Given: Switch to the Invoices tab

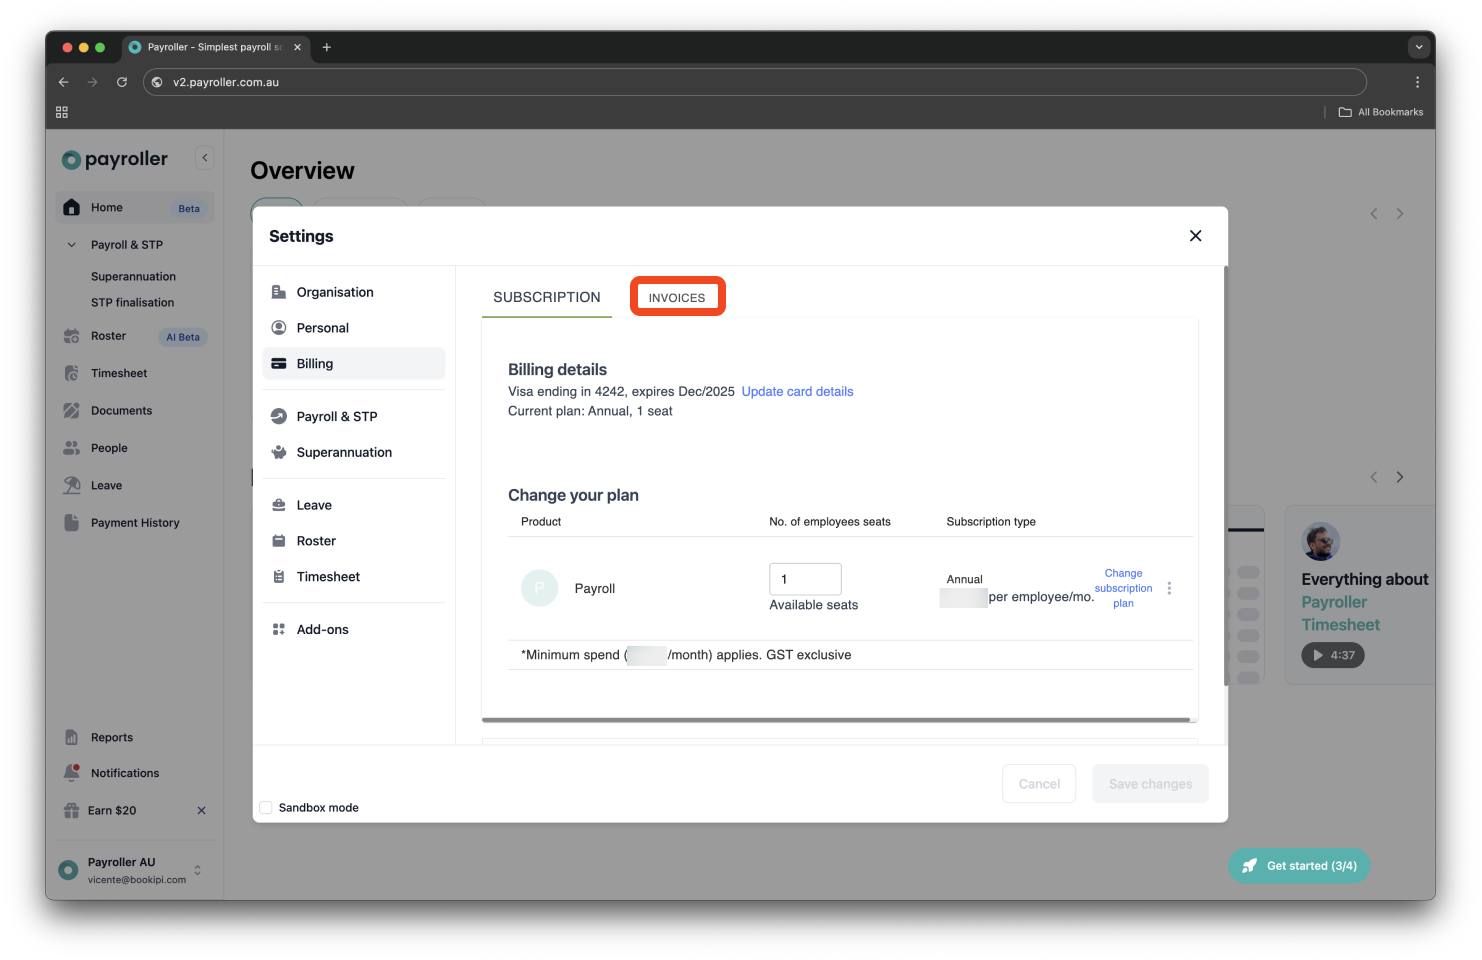Looking at the screenshot, I should tap(677, 296).
